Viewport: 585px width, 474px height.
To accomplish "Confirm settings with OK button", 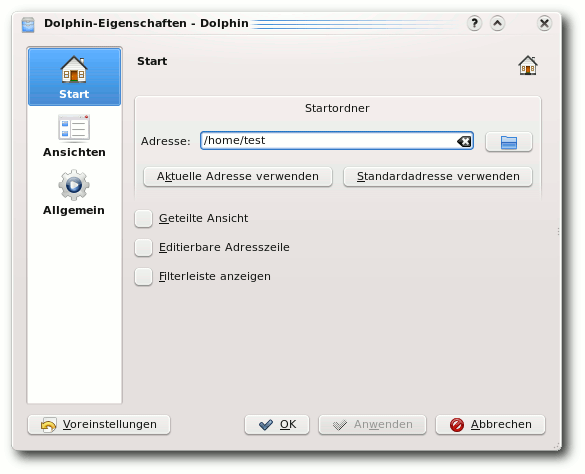I will 277,425.
